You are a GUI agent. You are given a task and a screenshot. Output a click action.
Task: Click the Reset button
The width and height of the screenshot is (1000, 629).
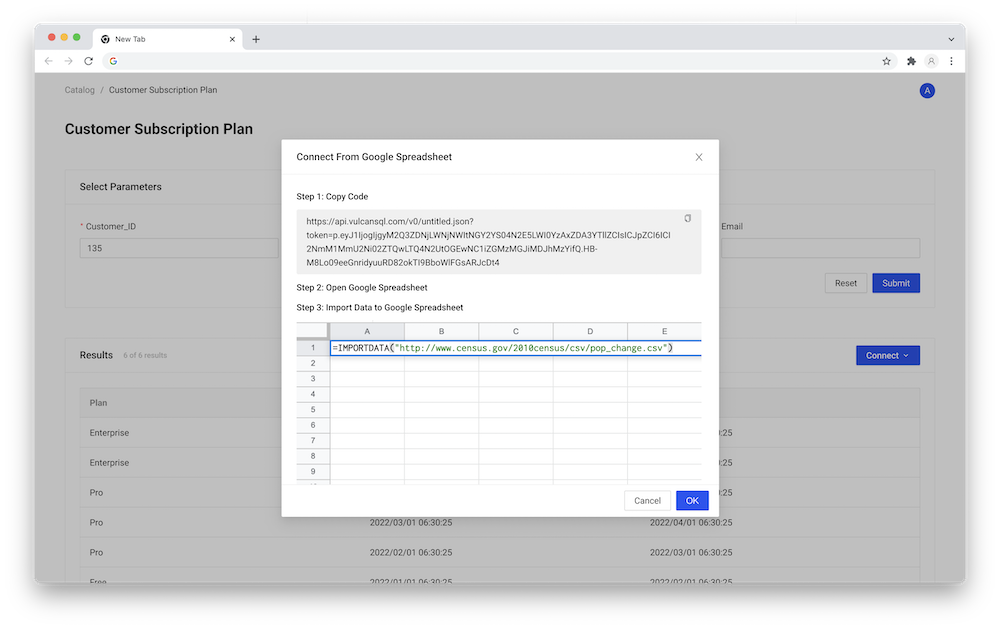[846, 283]
